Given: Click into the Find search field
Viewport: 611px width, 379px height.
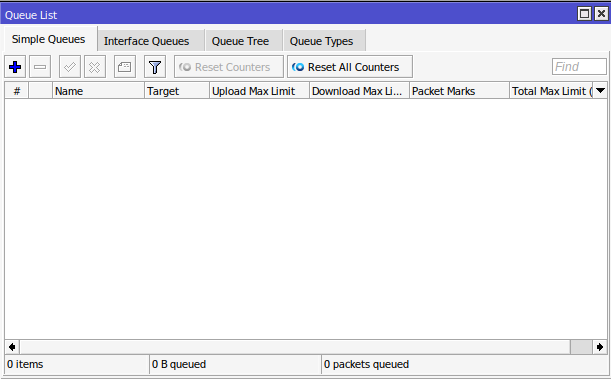Looking at the screenshot, I should [579, 67].
